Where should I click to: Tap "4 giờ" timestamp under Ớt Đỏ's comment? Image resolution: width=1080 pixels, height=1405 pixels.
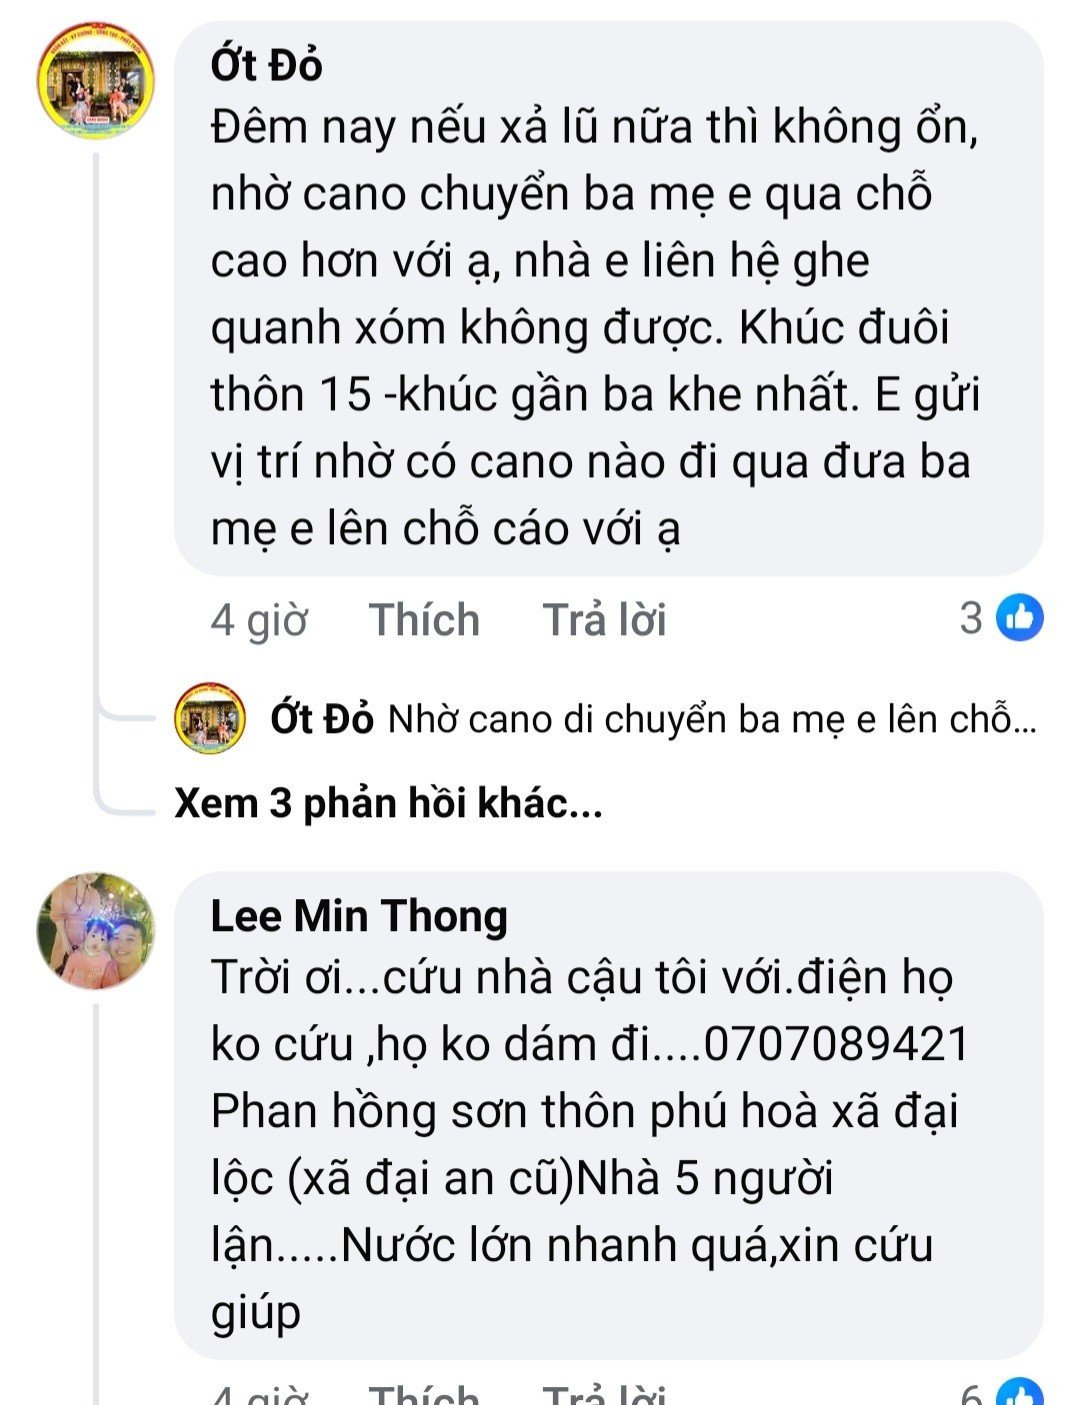(258, 620)
